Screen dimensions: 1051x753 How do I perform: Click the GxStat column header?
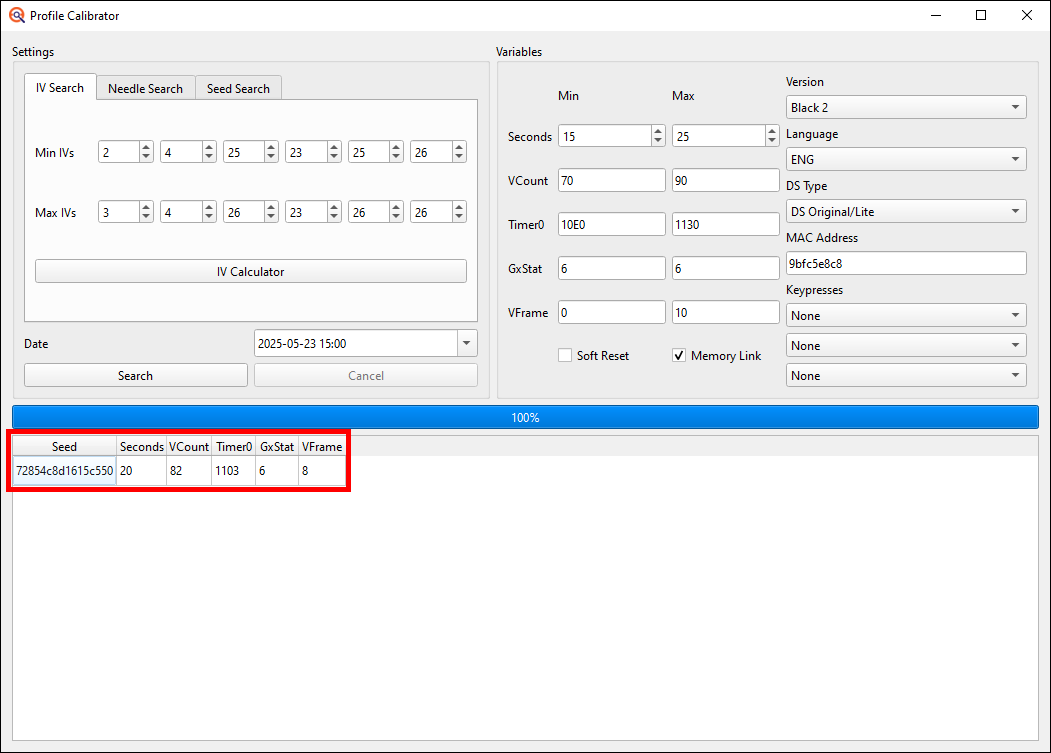click(x=277, y=447)
